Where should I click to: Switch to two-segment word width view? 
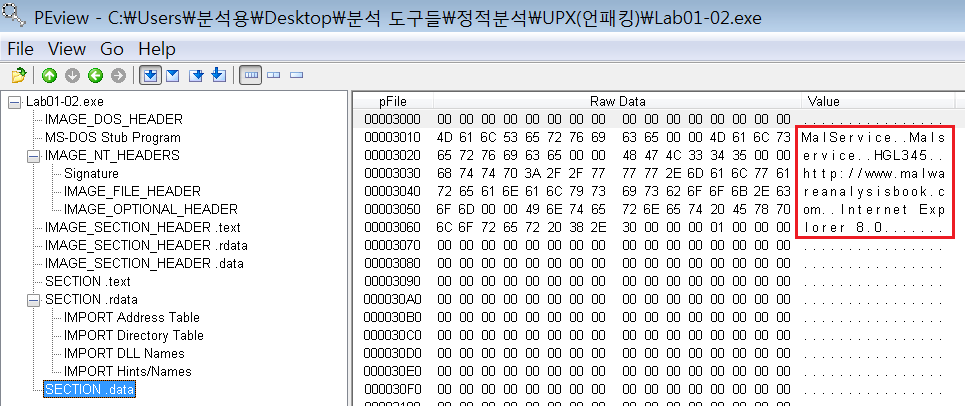click(x=274, y=76)
